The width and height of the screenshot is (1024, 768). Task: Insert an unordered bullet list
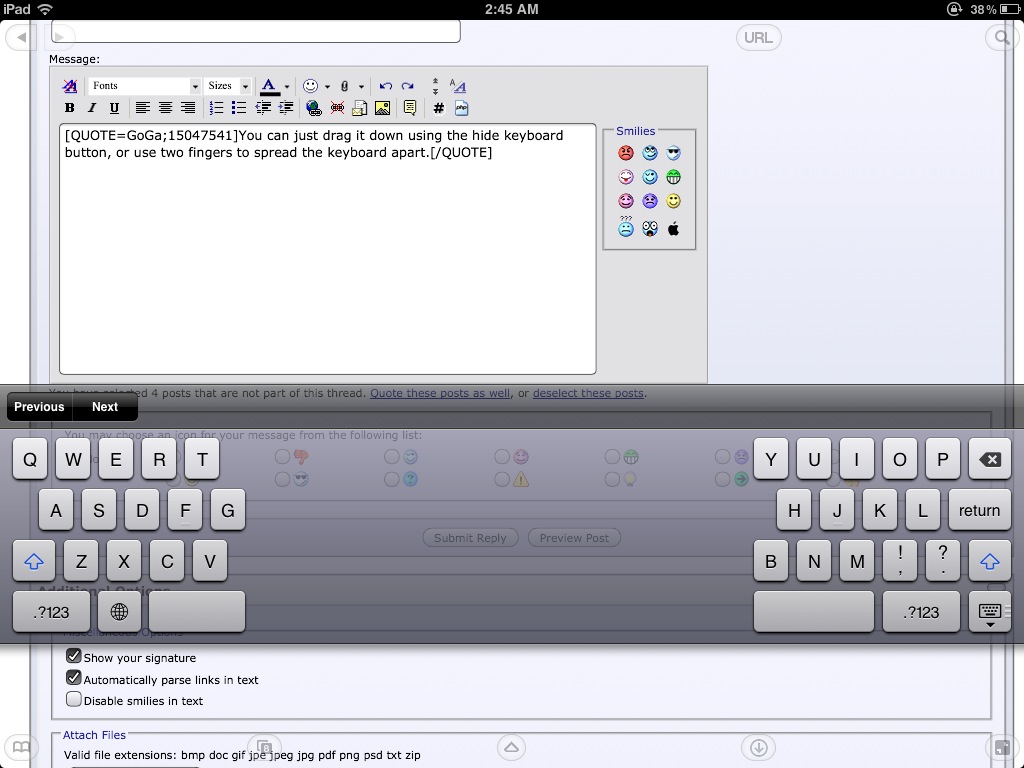[239, 108]
